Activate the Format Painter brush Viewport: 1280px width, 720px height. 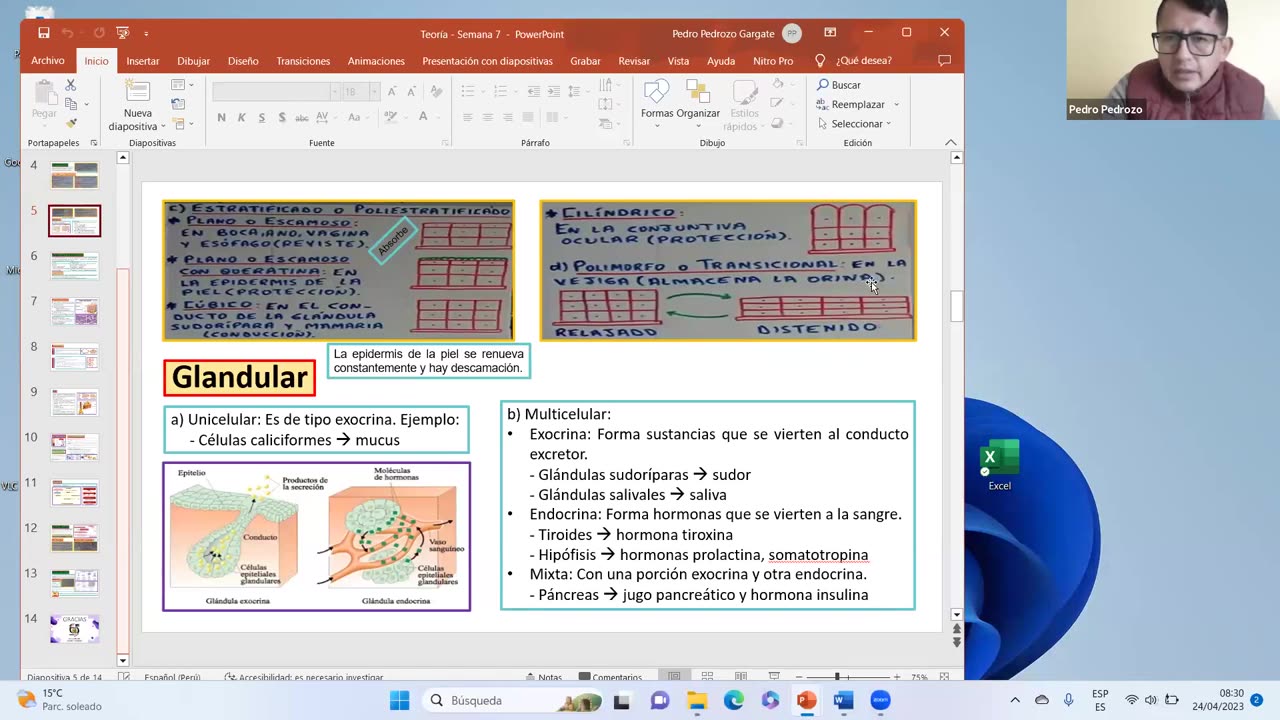coord(70,123)
